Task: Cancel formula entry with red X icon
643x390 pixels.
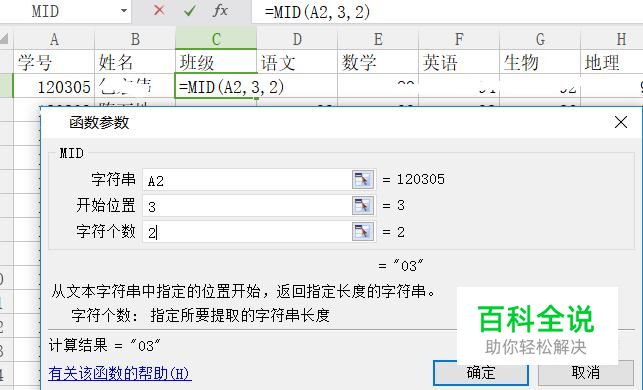Action: click(159, 10)
